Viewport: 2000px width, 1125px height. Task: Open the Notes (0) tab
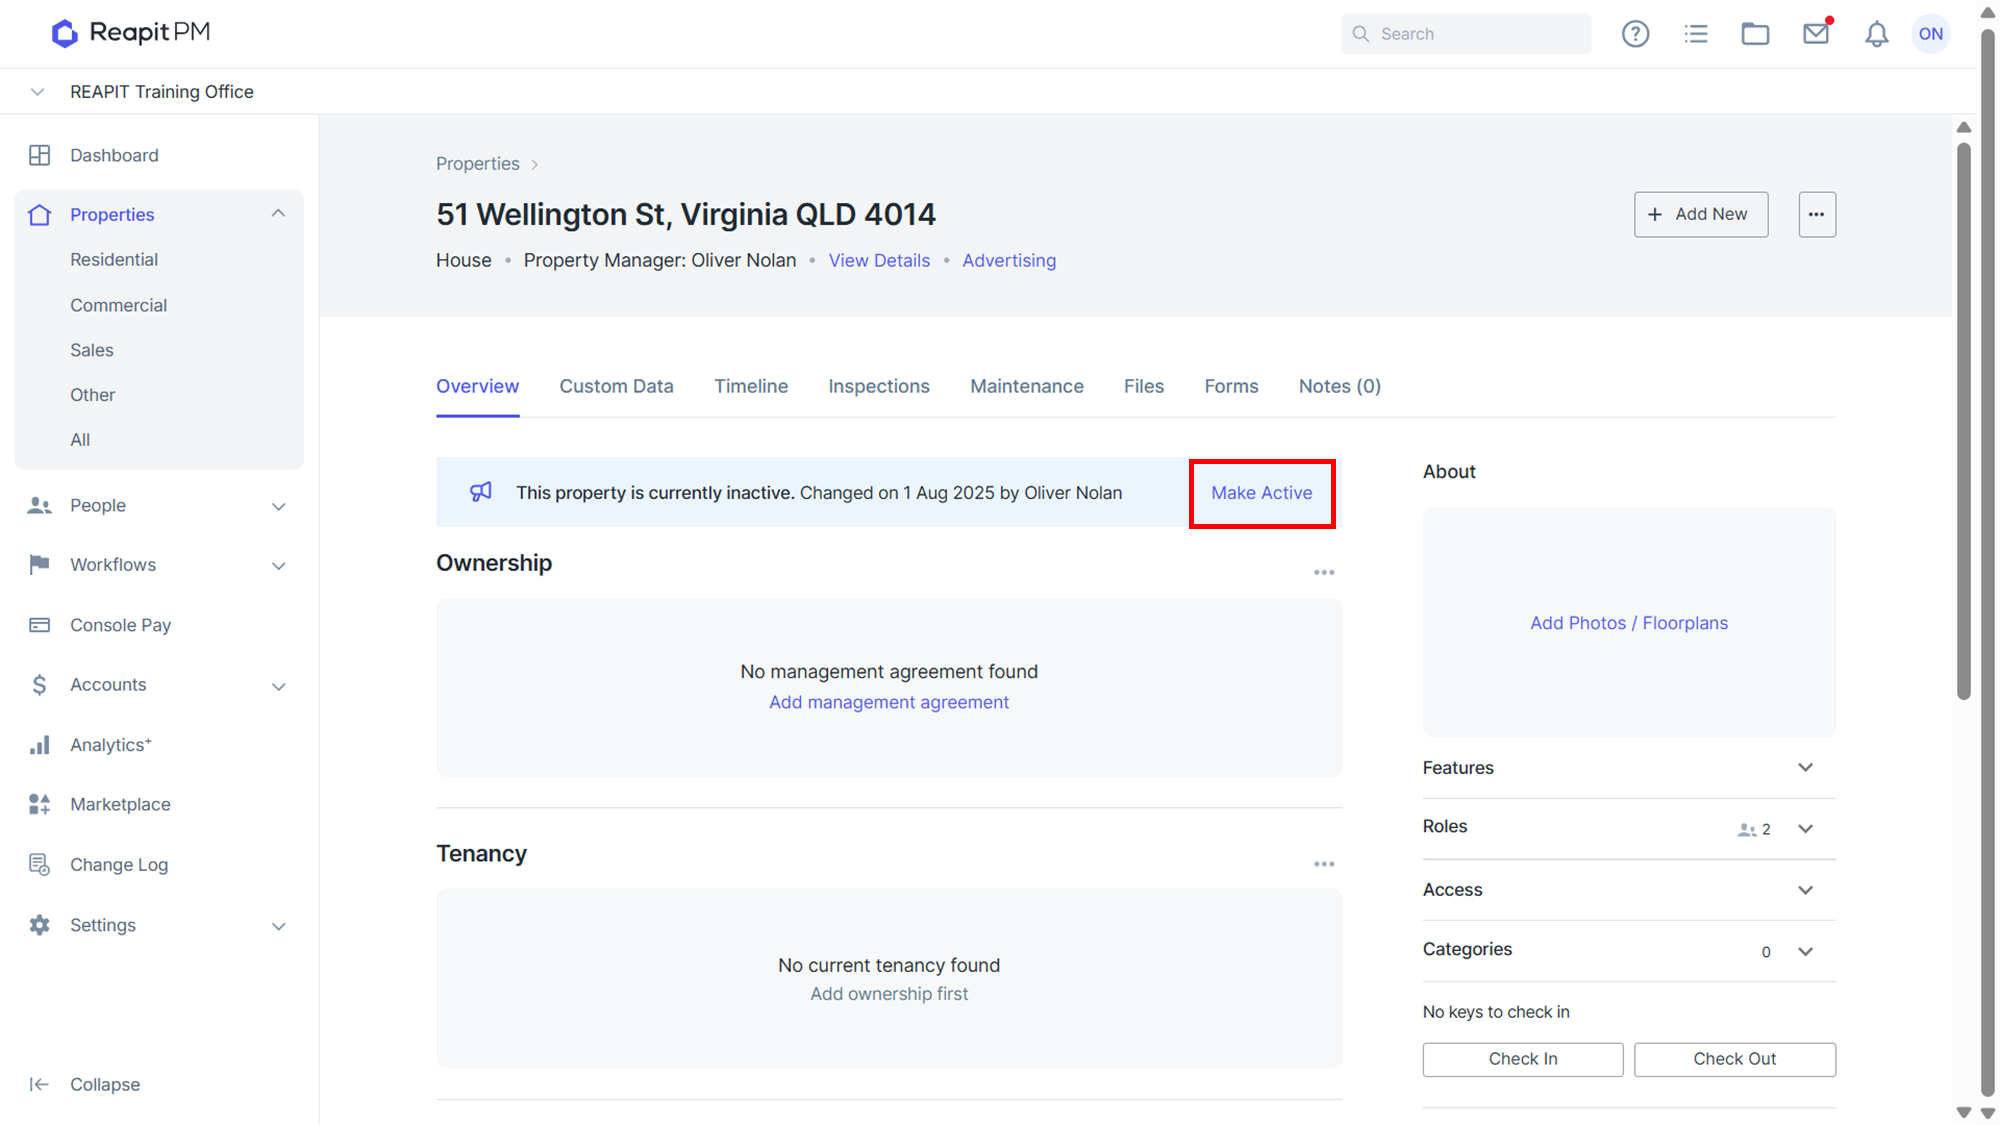point(1340,386)
